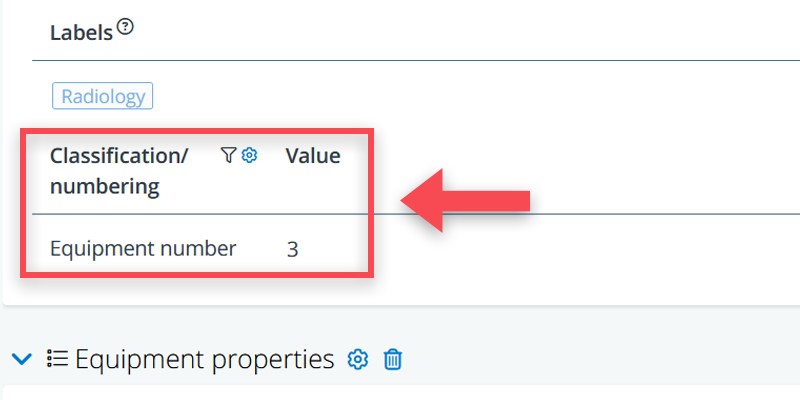Image resolution: width=800 pixels, height=400 pixels.
Task: Click the blank panel below Equipment properties
Action: coord(400,392)
